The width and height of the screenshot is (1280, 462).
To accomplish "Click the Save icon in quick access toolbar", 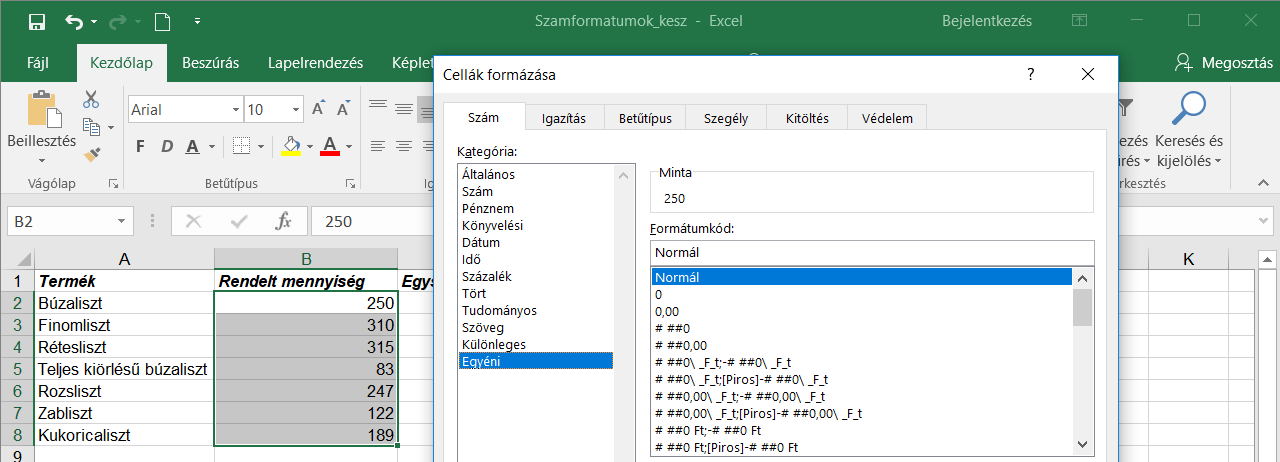I will point(37,21).
